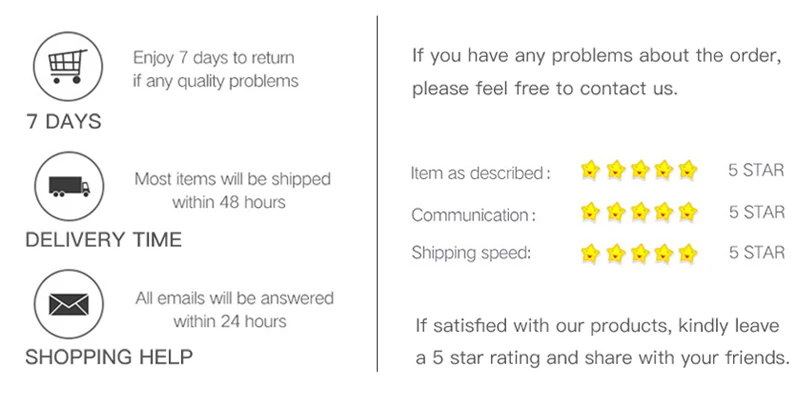800x420 pixels.
Task: Click first star in Item as described row
Action: pos(590,169)
